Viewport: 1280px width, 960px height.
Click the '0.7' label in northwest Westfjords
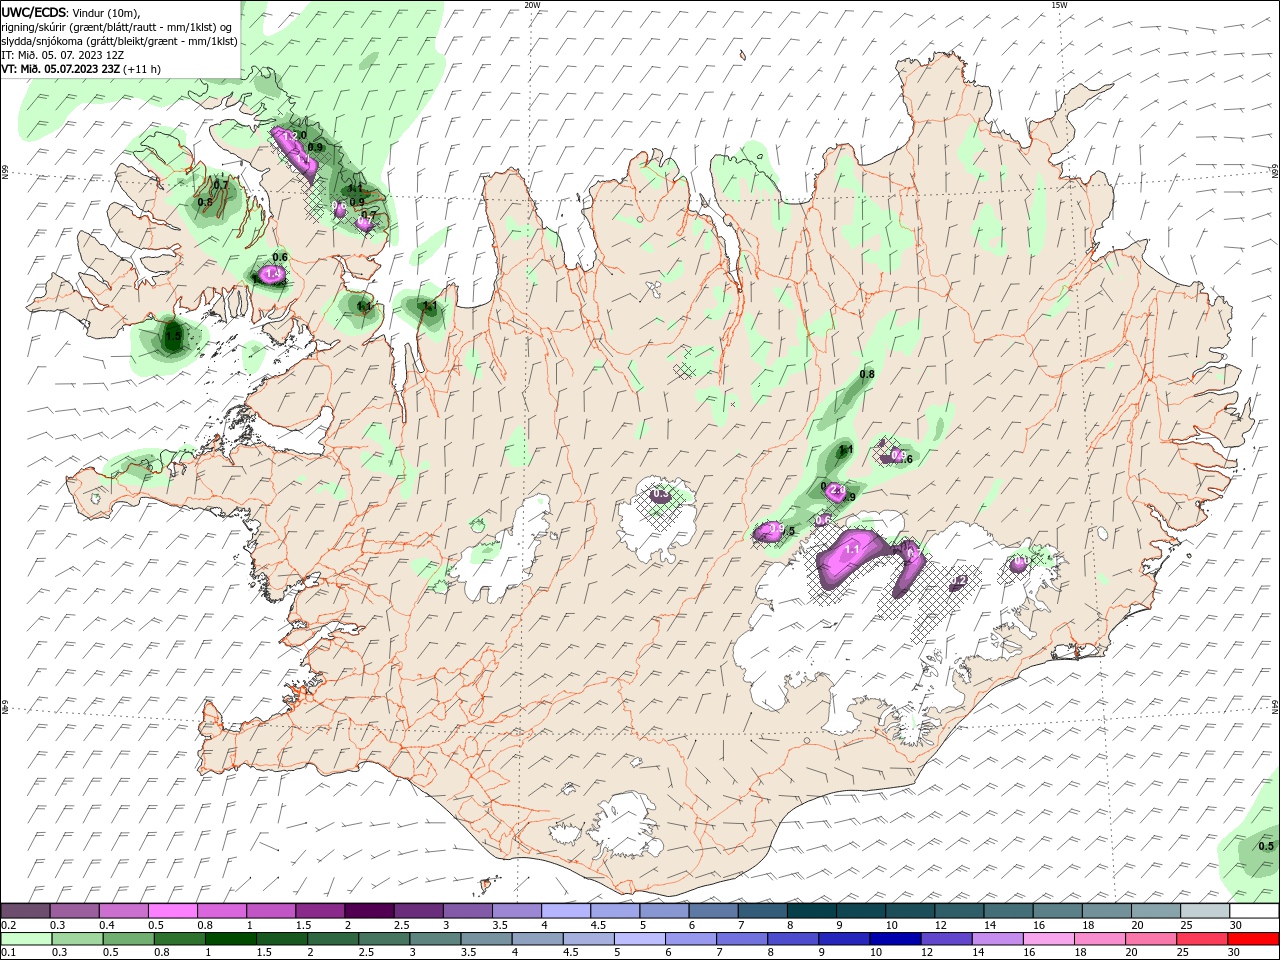click(x=221, y=185)
